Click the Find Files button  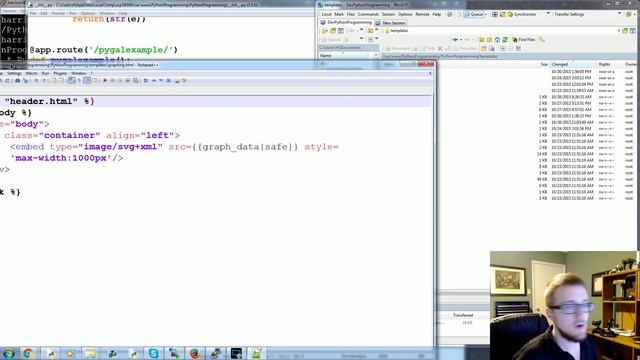(x=523, y=40)
